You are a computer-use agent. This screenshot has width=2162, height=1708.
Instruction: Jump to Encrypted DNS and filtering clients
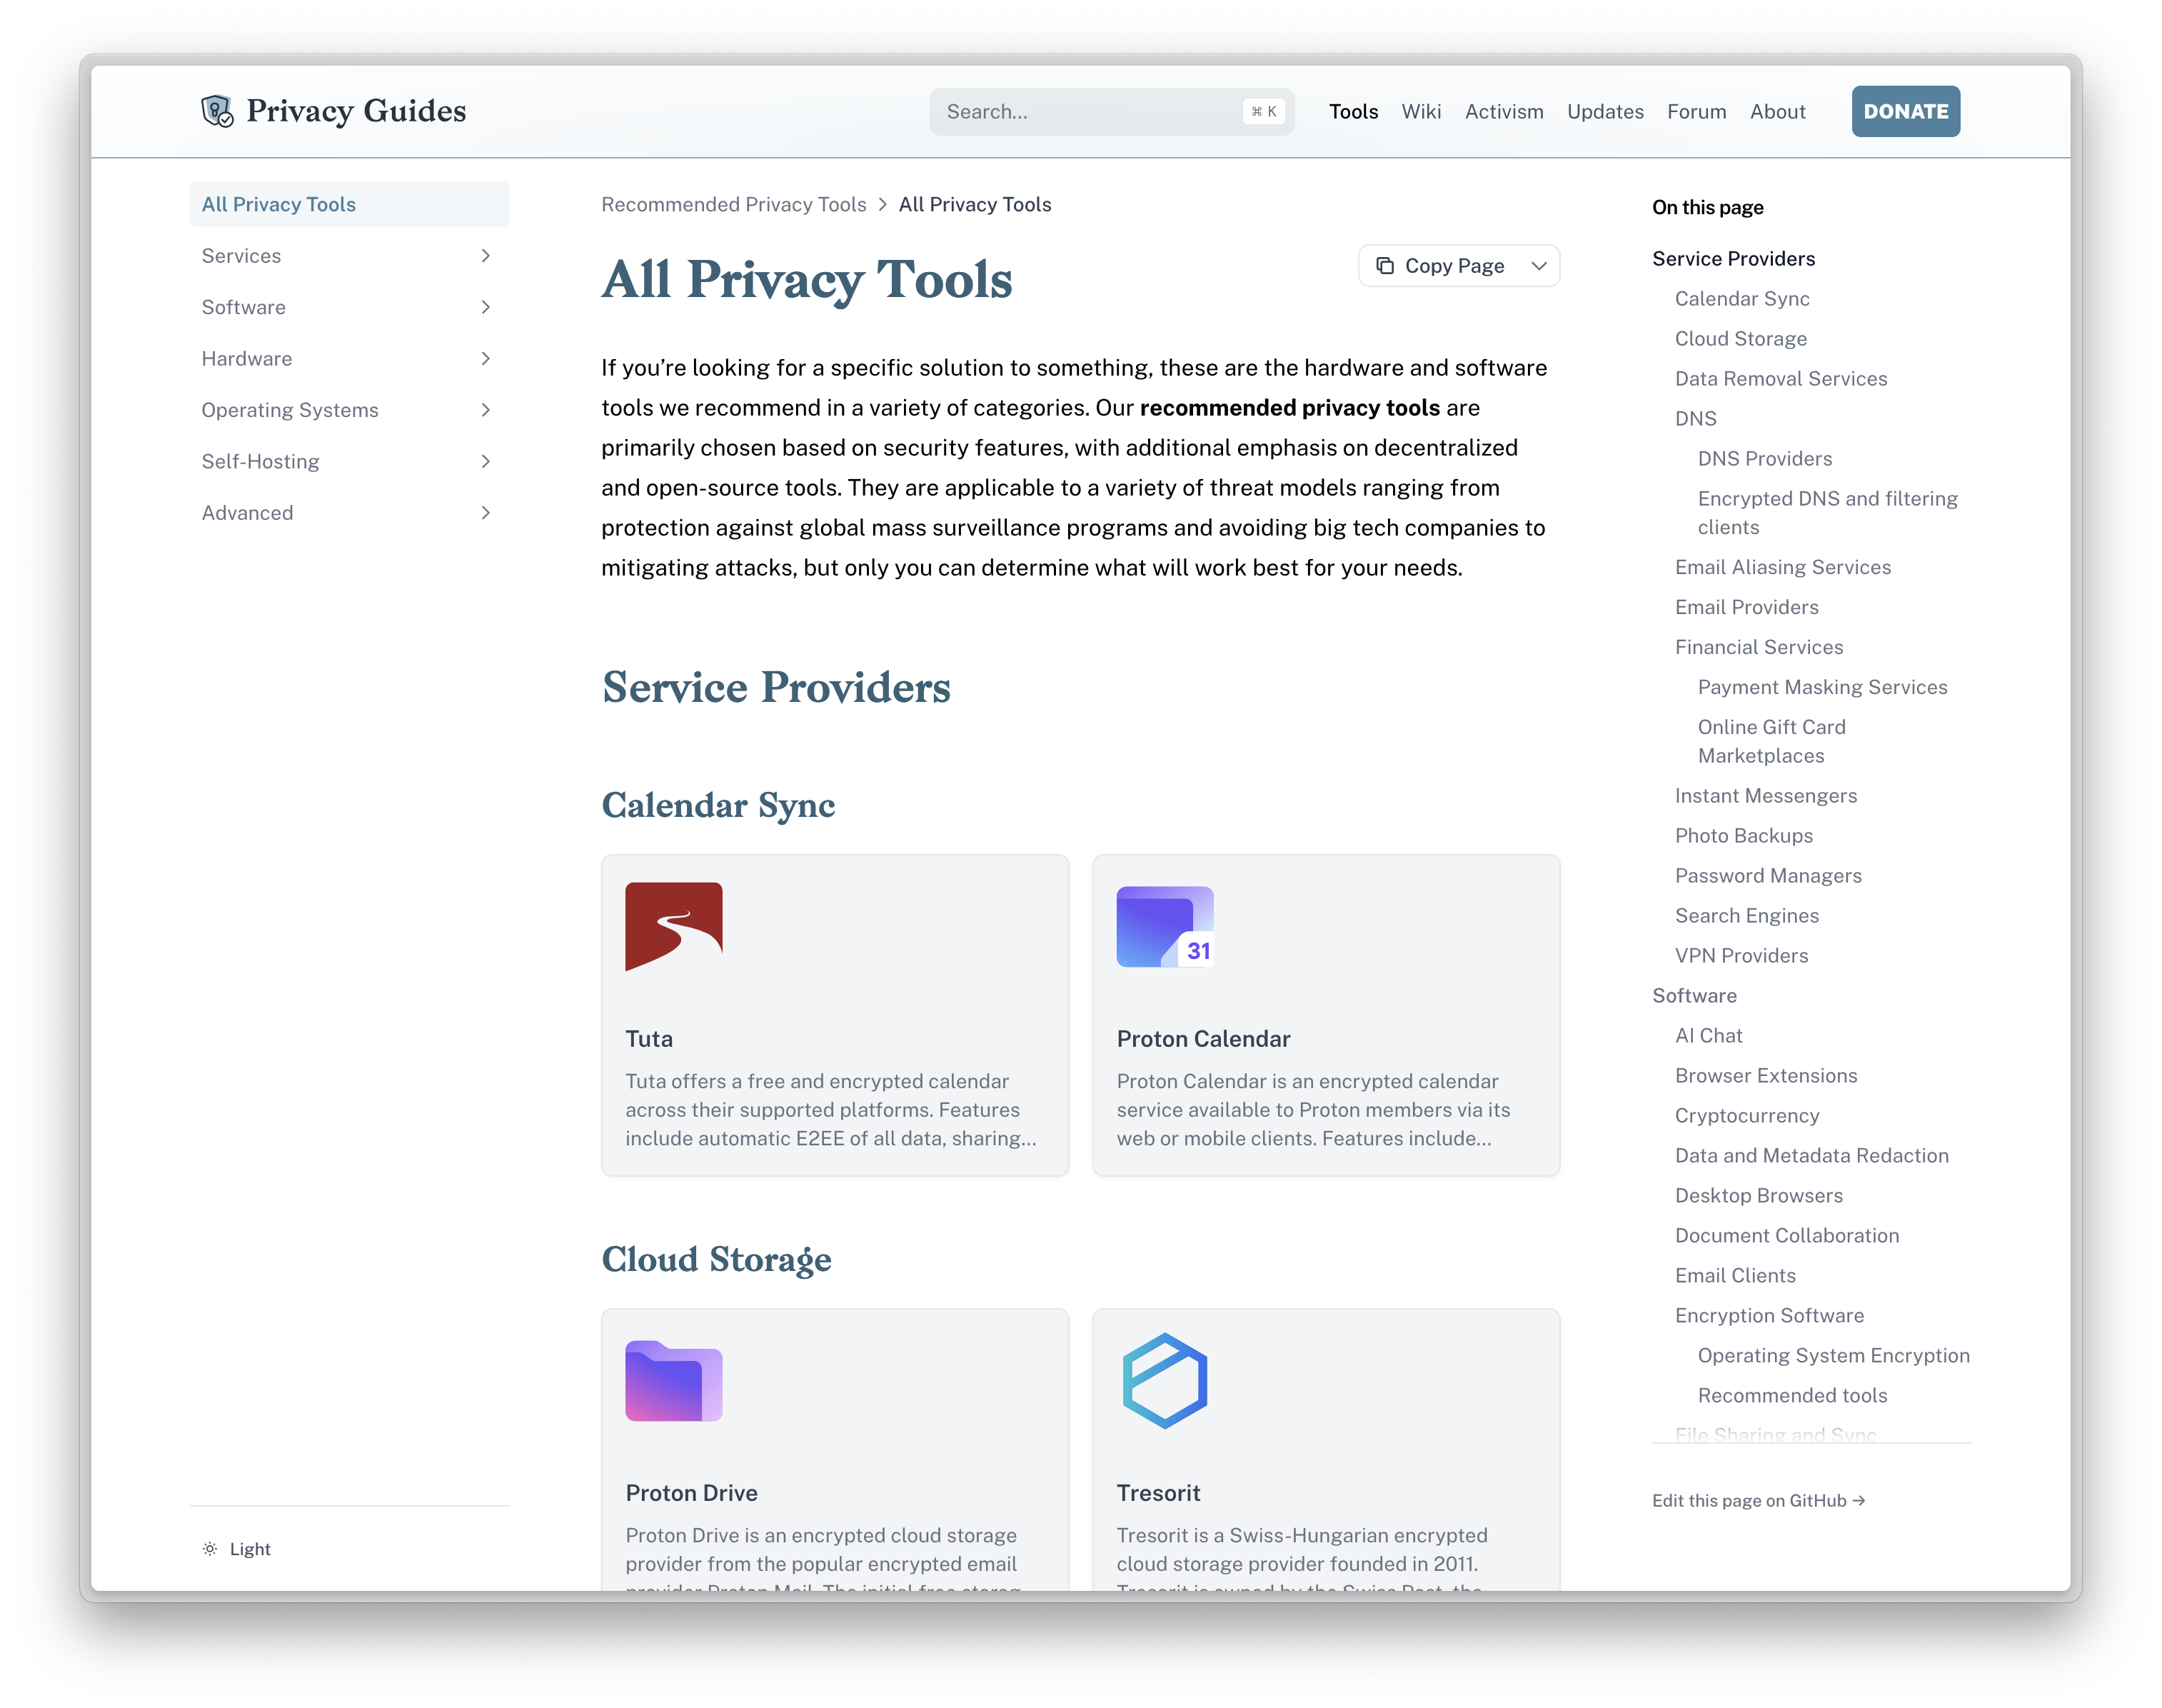[1827, 513]
